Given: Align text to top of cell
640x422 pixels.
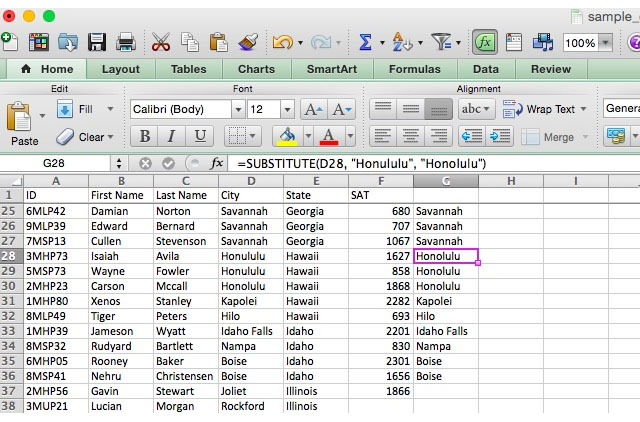Looking at the screenshot, I should tap(383, 109).
